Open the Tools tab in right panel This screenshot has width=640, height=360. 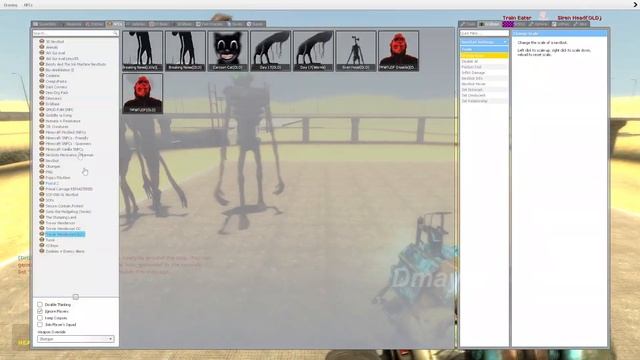pos(468,24)
